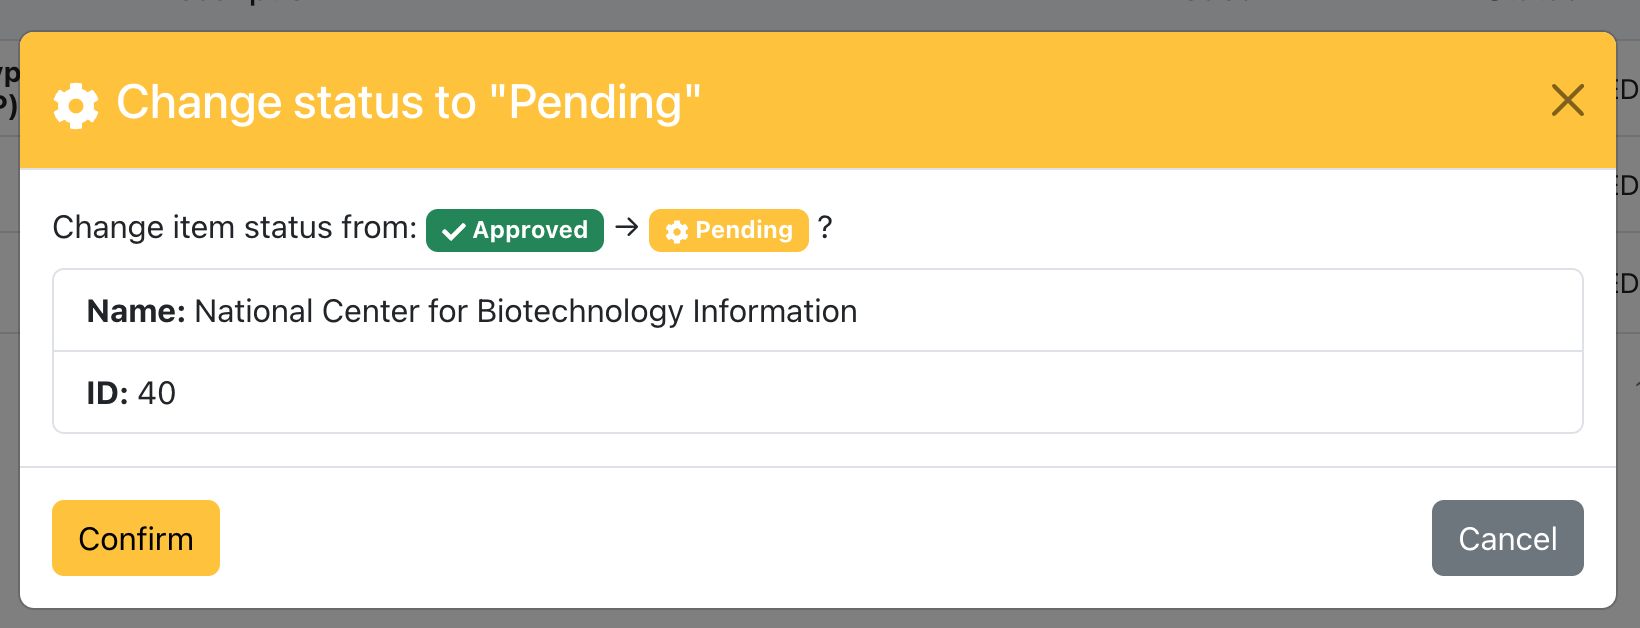
Task: Click the "Change status to Pending" title
Action: point(408,102)
